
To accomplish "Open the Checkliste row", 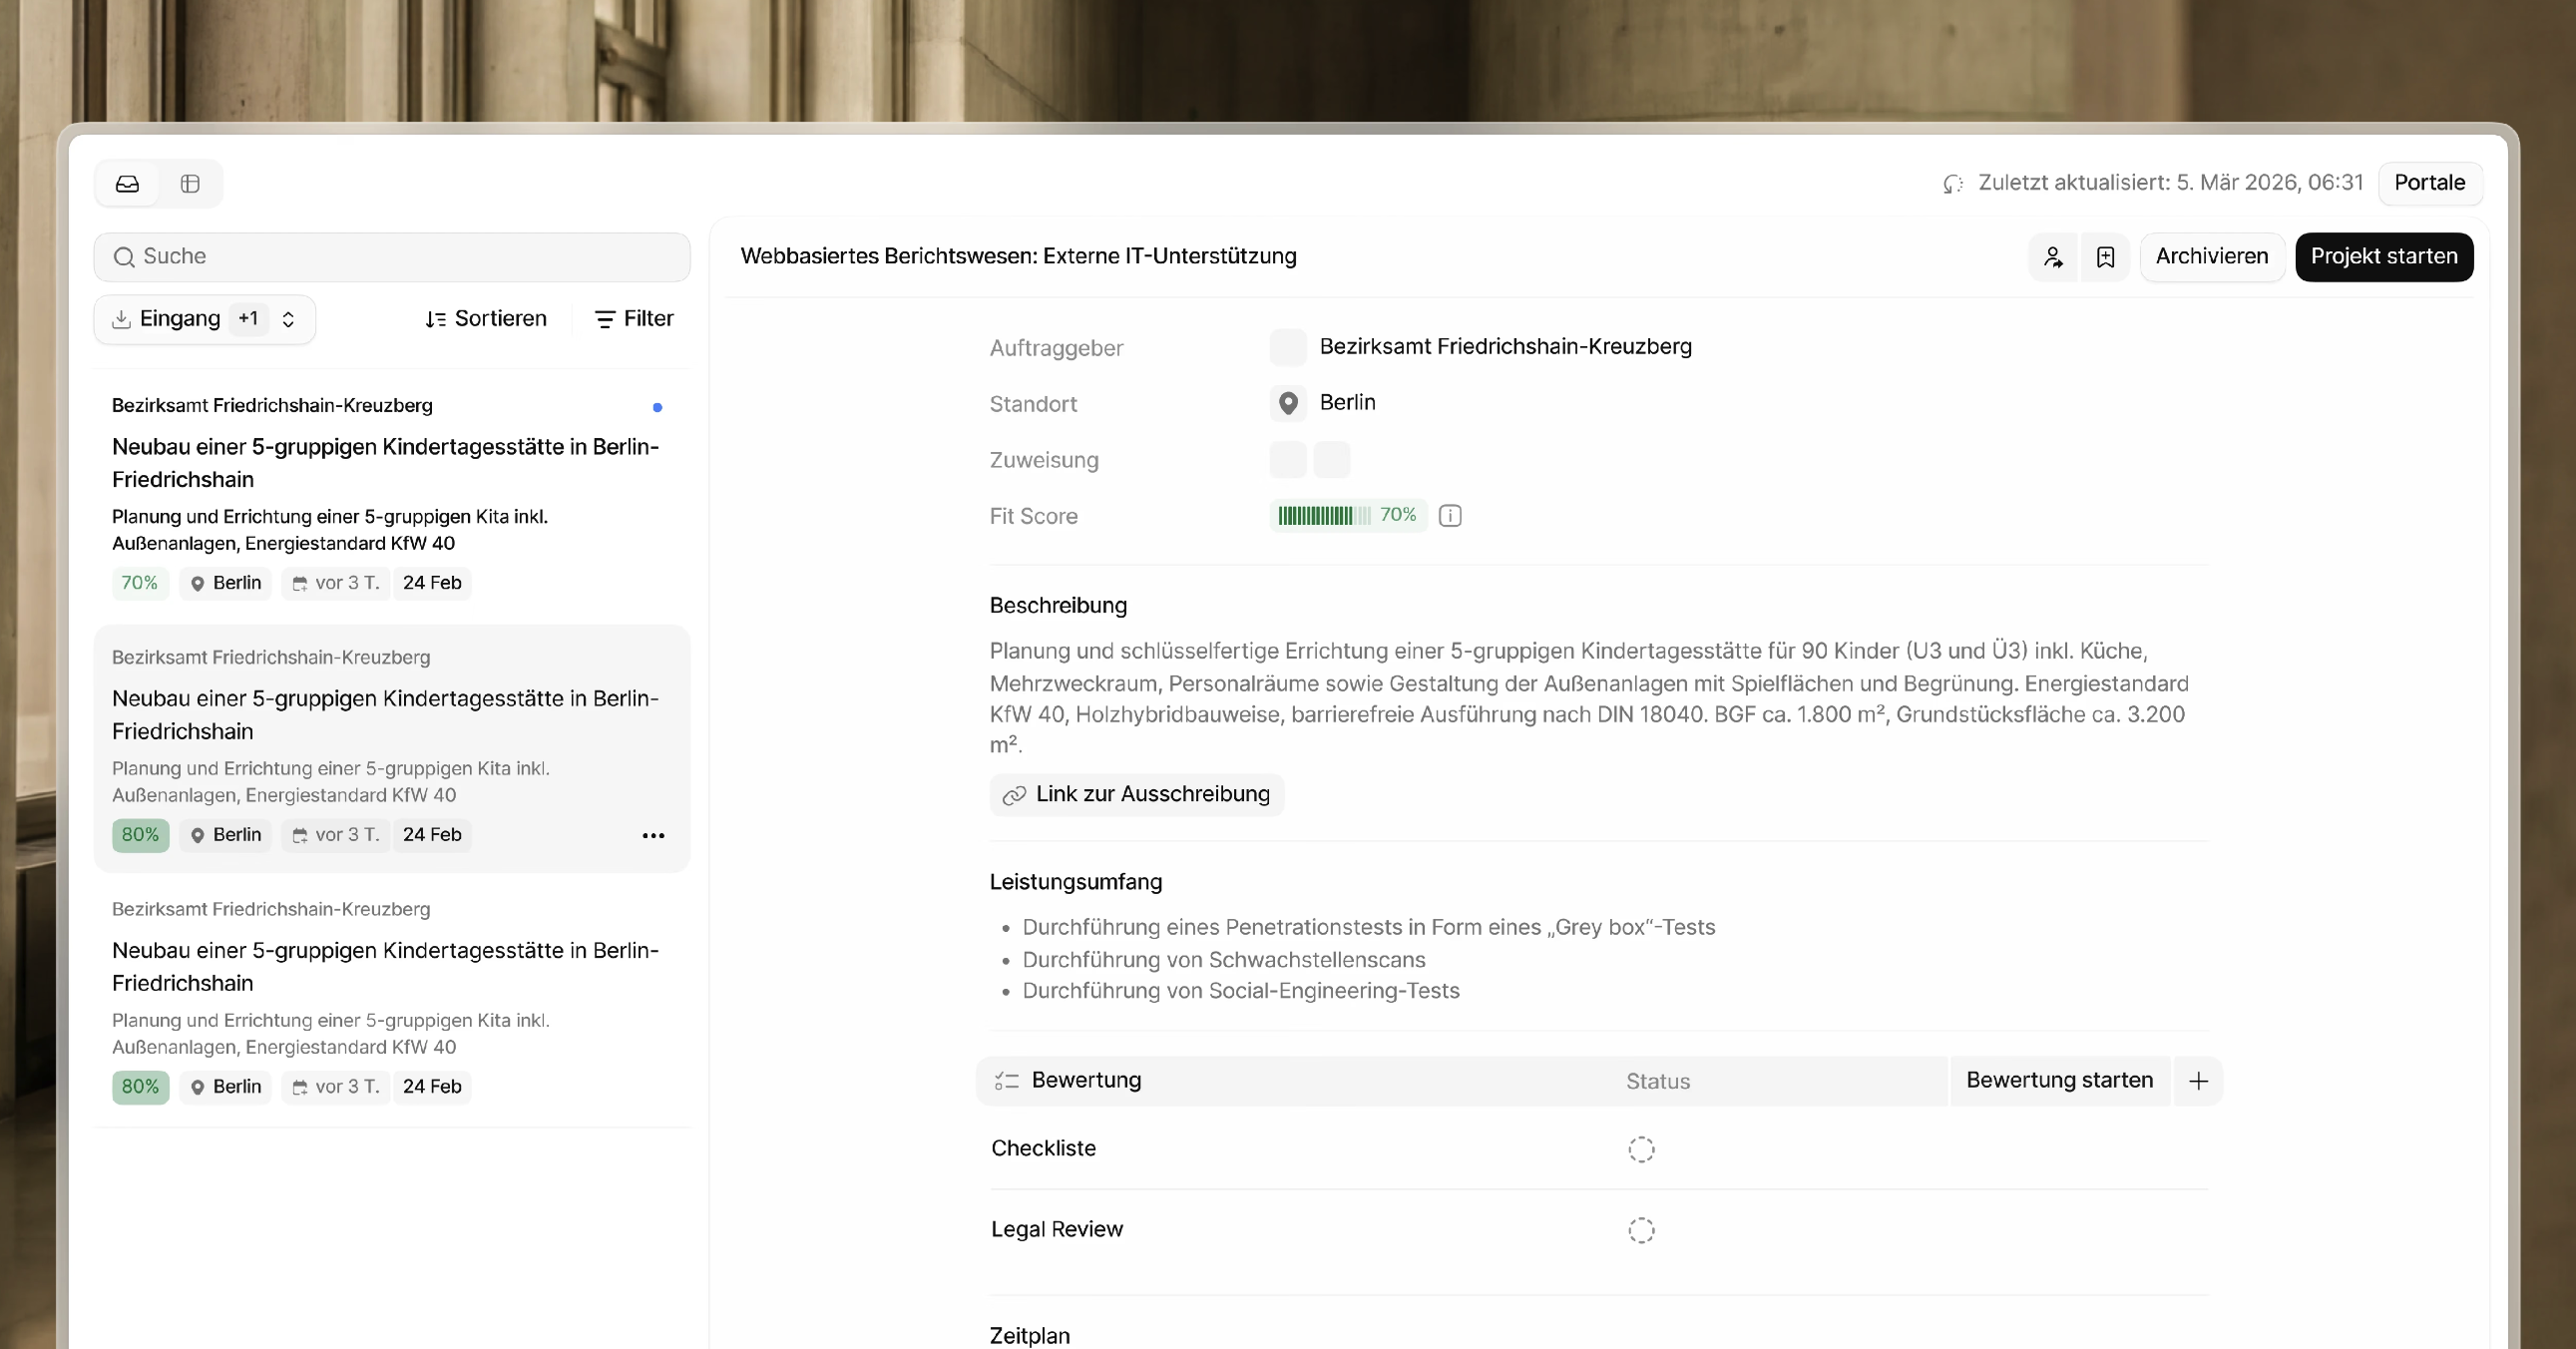I will coord(1598,1150).
